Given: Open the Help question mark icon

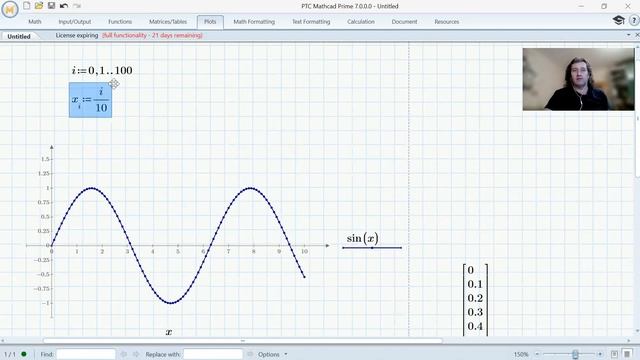Looking at the screenshot, I should pyautogui.click(x=634, y=21).
